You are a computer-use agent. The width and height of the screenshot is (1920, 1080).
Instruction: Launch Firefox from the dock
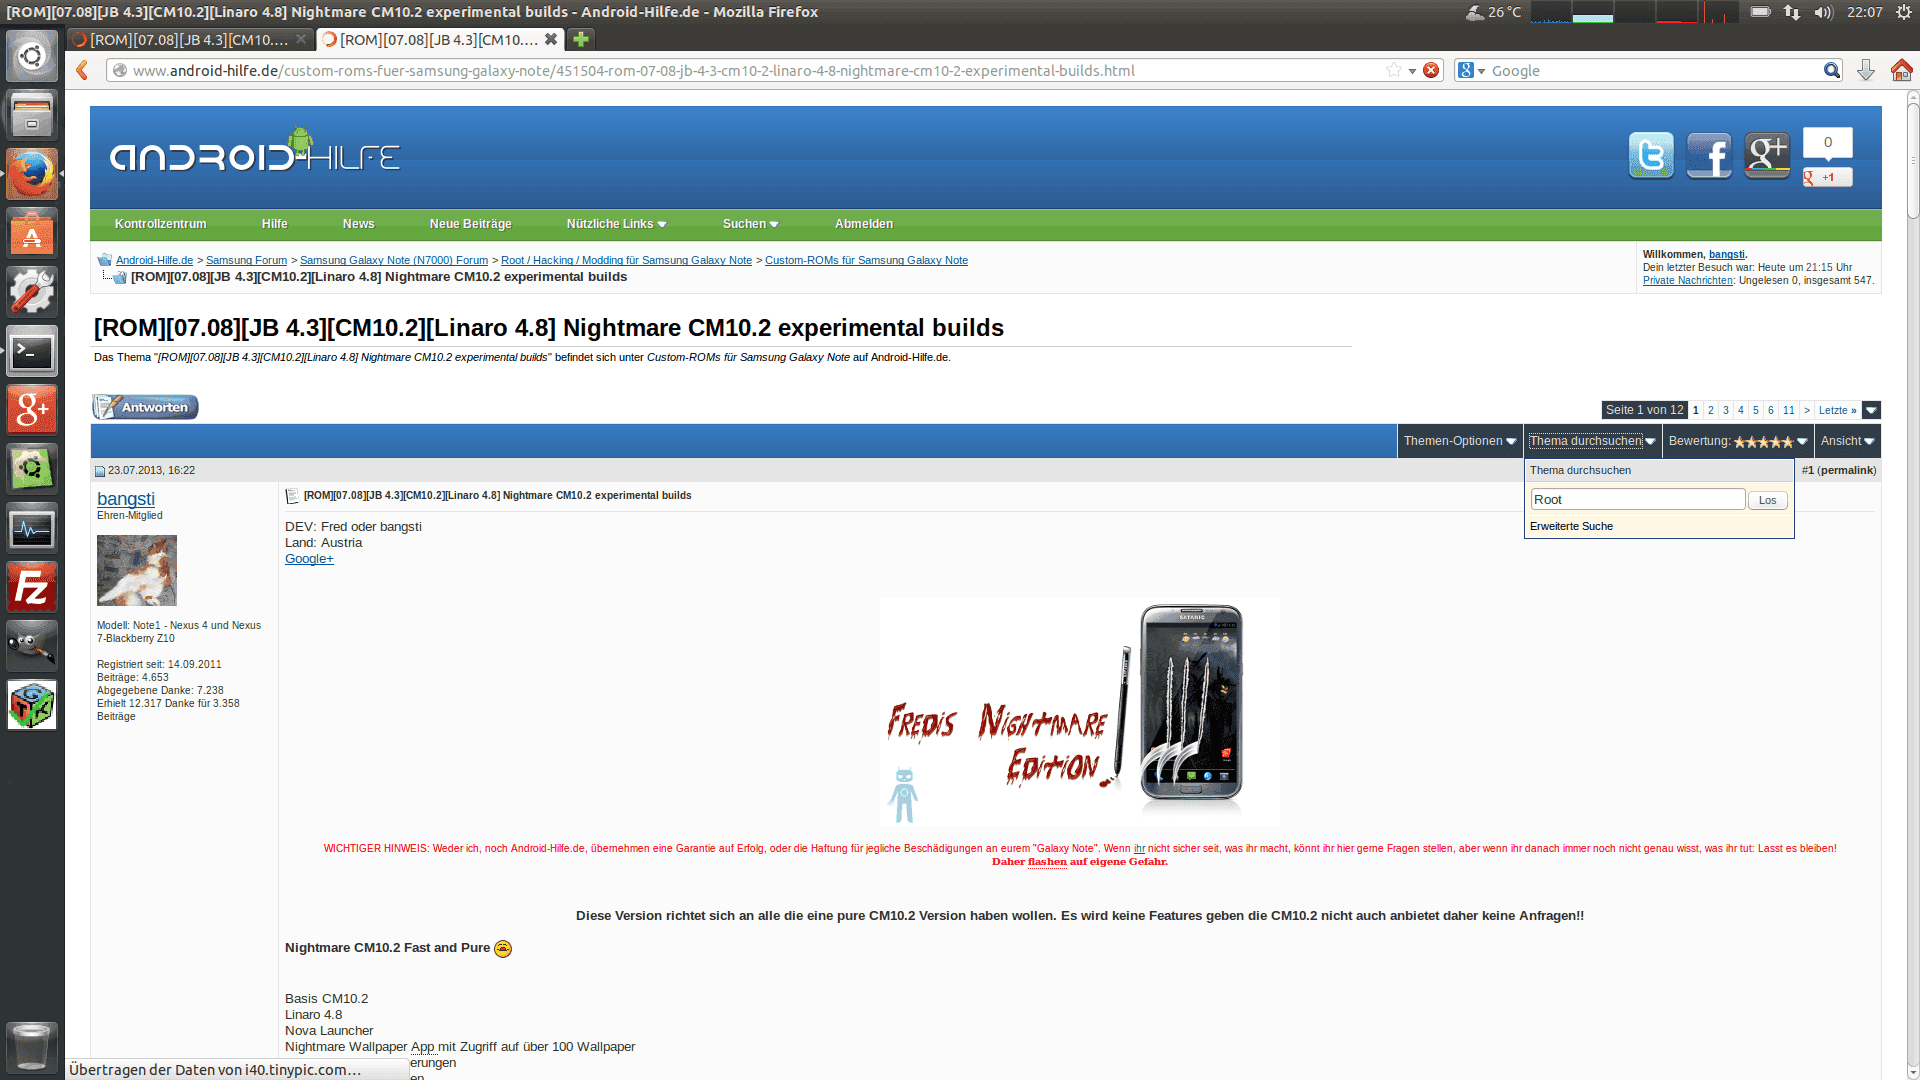point(32,174)
